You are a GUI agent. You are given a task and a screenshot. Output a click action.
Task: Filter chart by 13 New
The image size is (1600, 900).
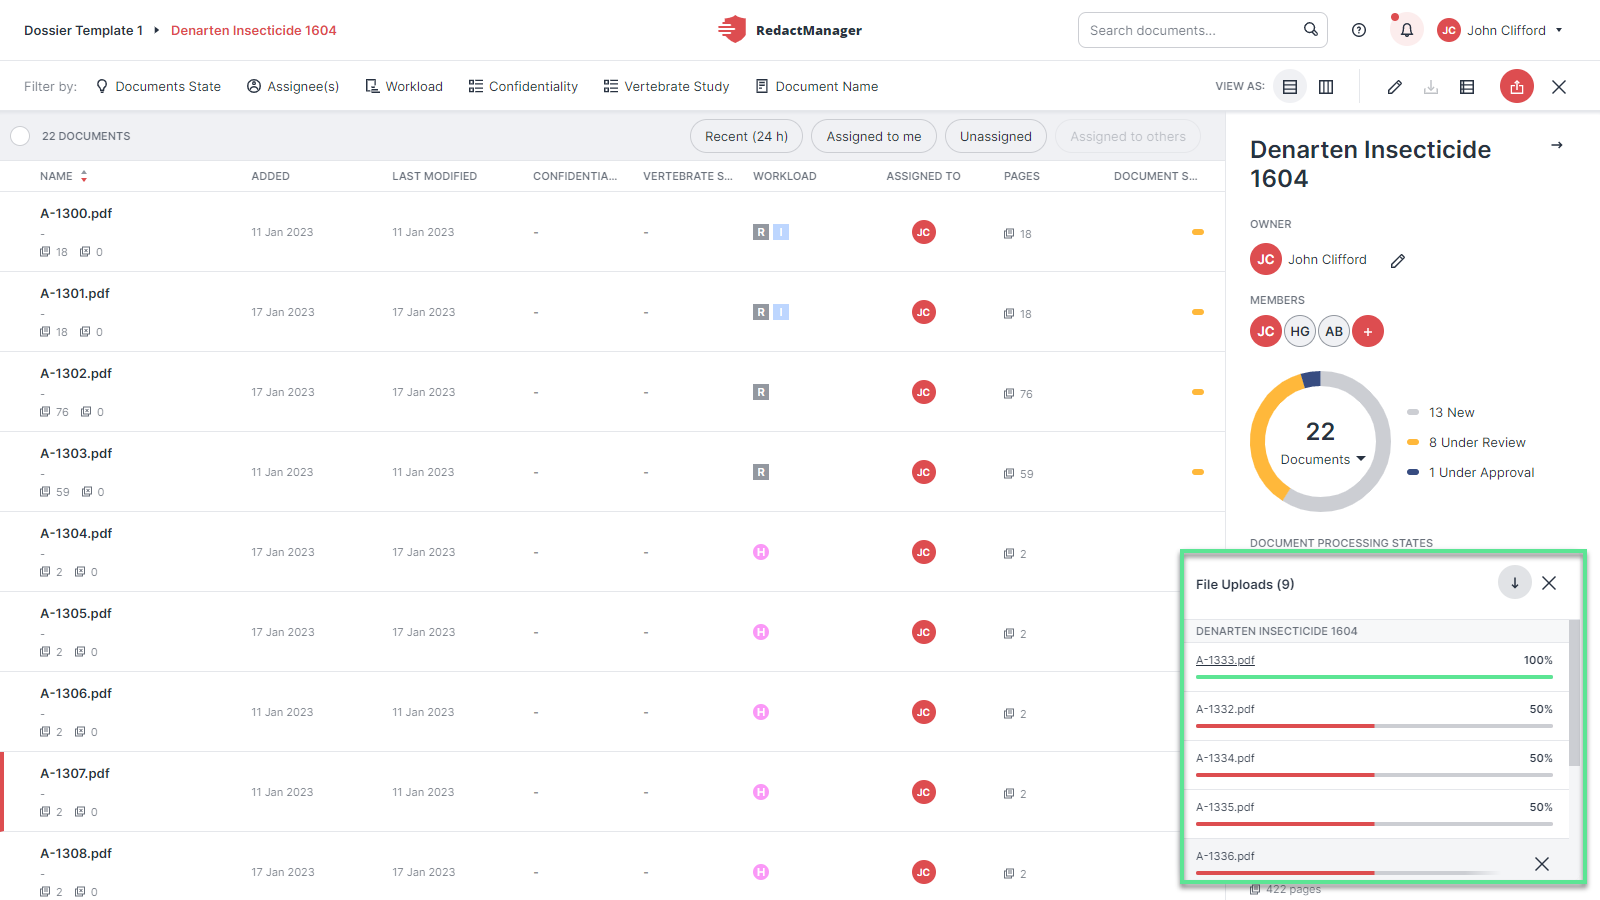click(x=1441, y=412)
